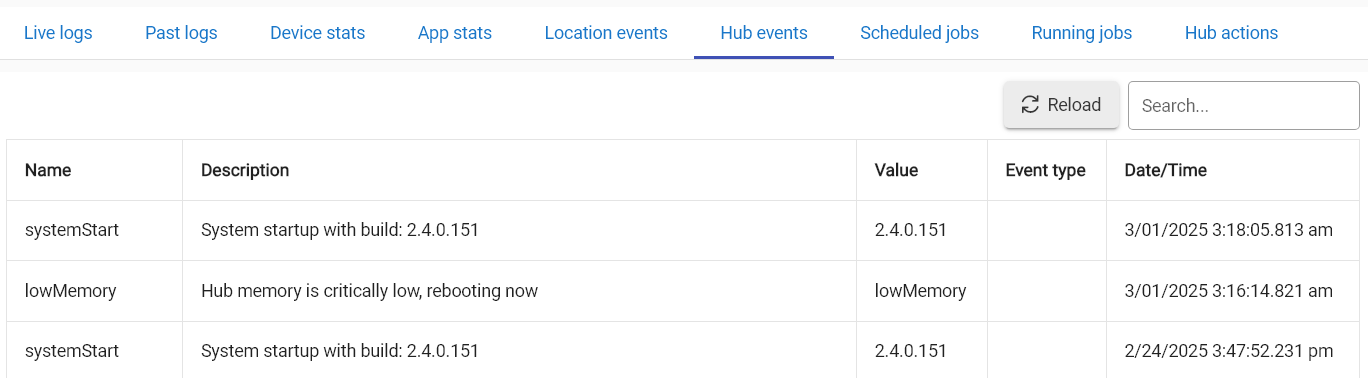1368x378 pixels.
Task: Click the circular arrows Reload icon
Action: pyautogui.click(x=1030, y=105)
